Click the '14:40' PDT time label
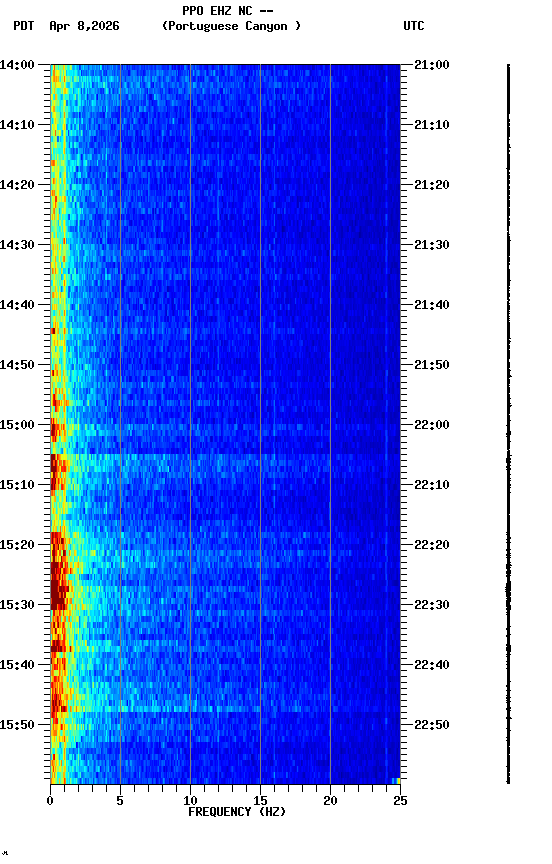 pos(17,305)
